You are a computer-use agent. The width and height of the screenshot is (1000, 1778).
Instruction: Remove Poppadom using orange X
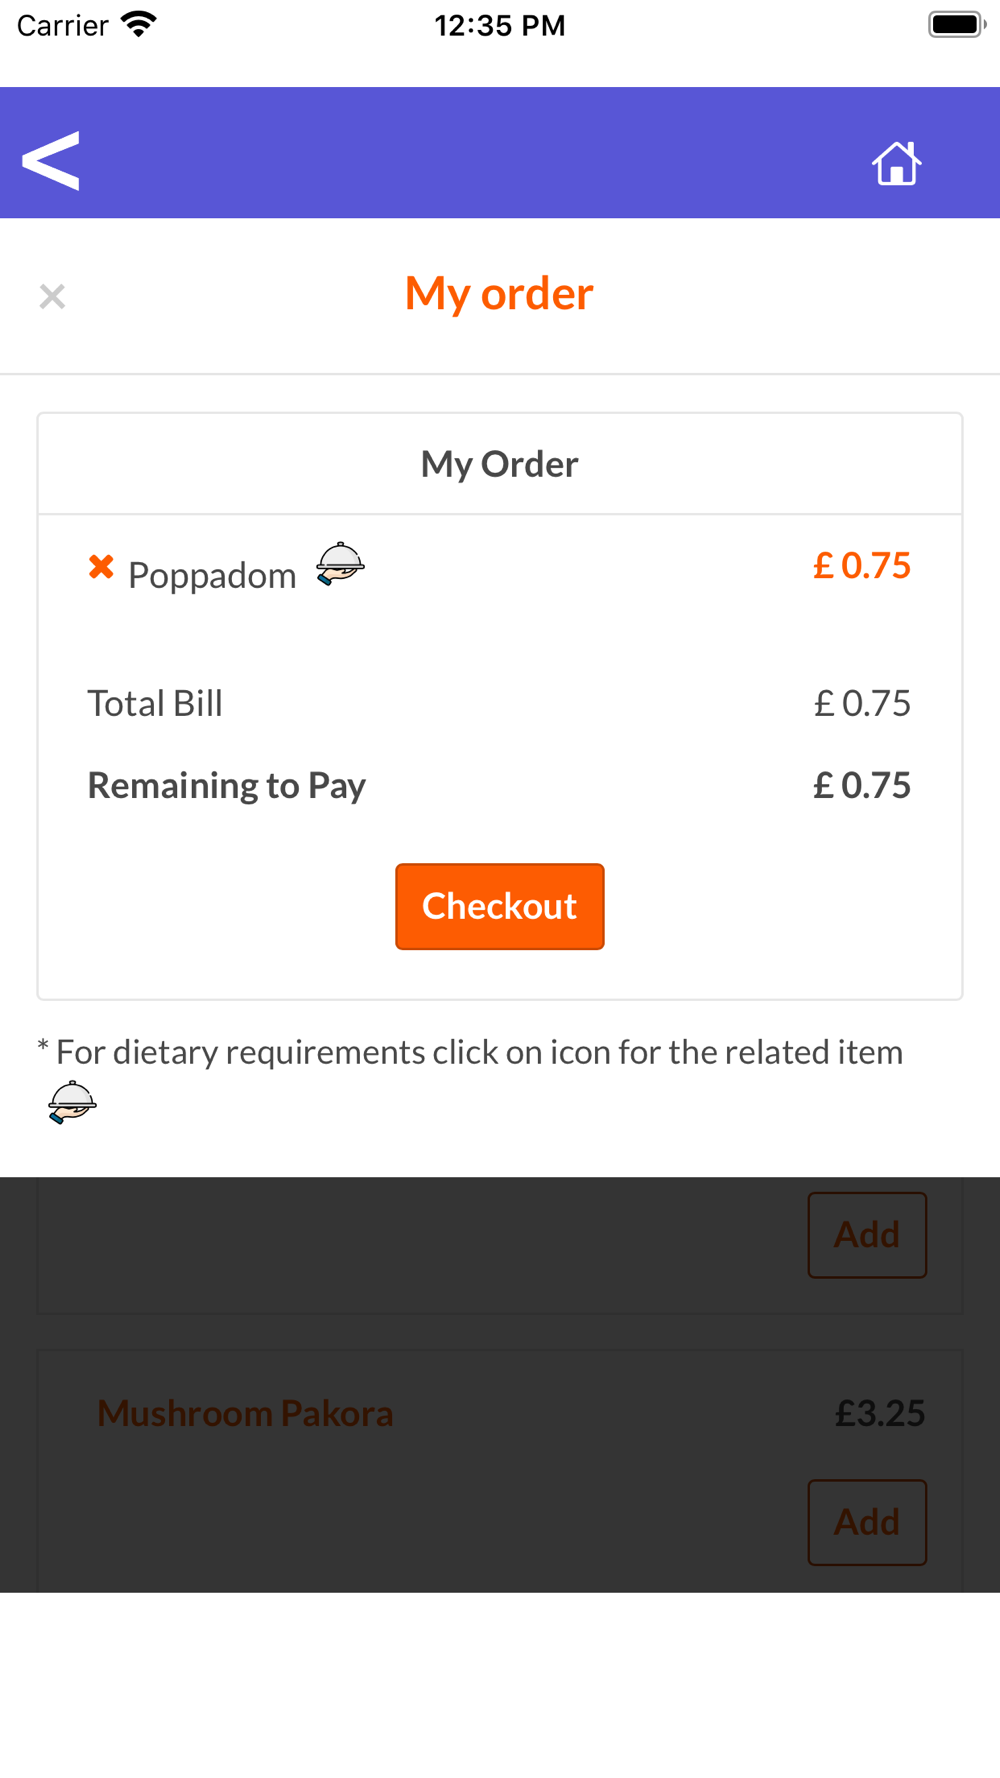101,567
